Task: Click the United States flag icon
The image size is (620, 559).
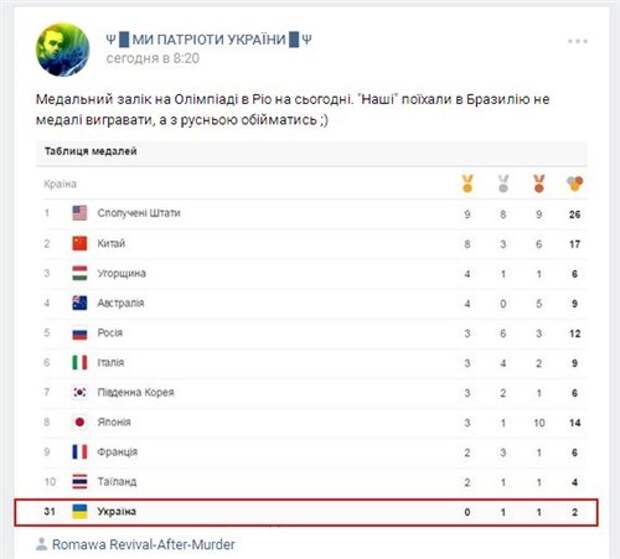Action: [79, 213]
